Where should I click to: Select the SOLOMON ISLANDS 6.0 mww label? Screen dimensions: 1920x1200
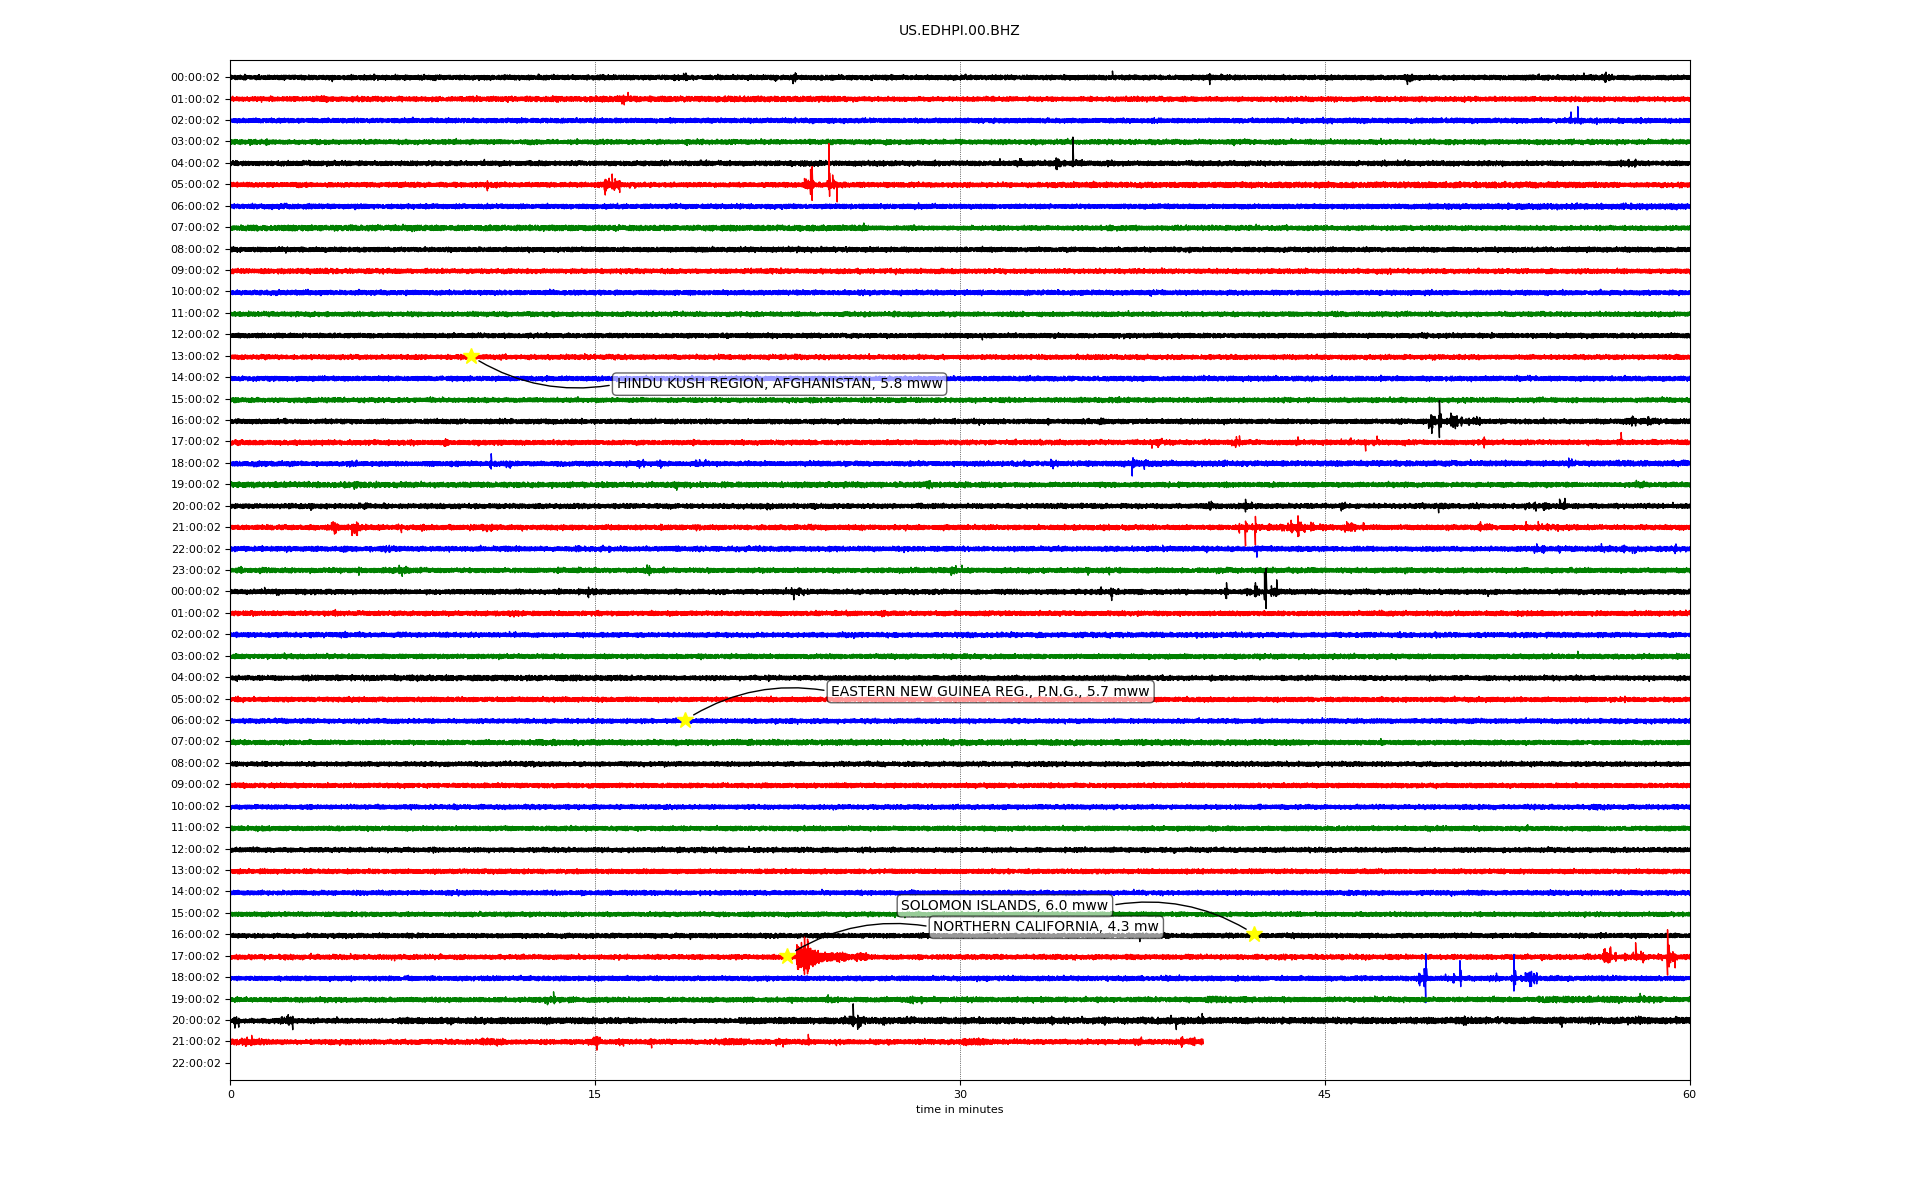tap(1004, 906)
